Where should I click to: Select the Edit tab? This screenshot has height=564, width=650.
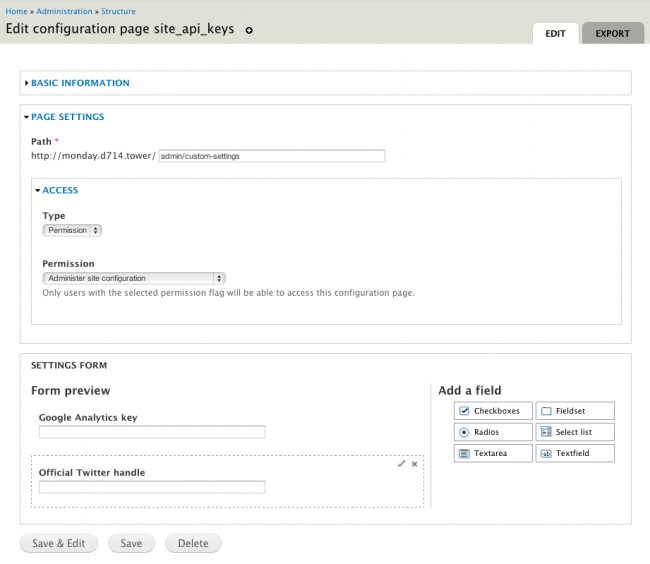pyautogui.click(x=555, y=33)
